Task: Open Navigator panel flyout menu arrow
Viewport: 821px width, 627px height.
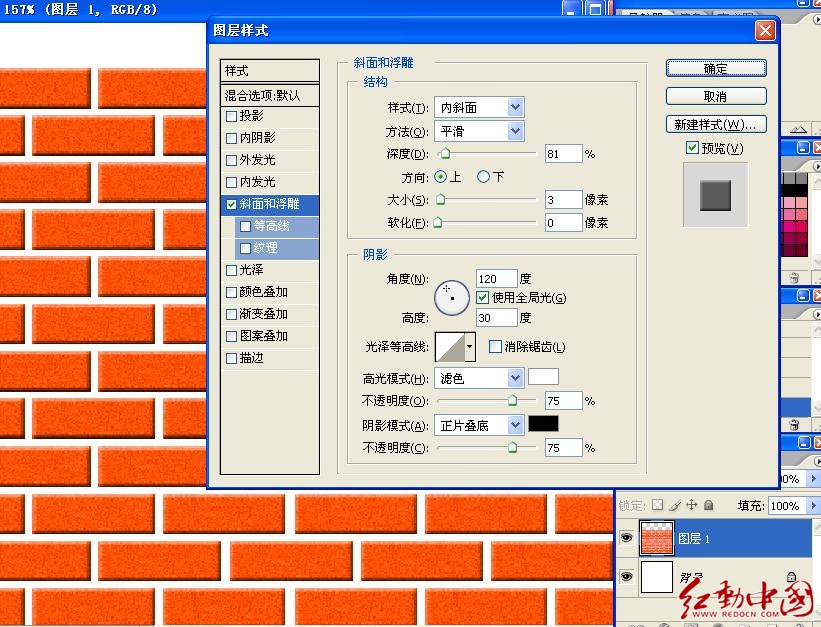Action: point(817,19)
